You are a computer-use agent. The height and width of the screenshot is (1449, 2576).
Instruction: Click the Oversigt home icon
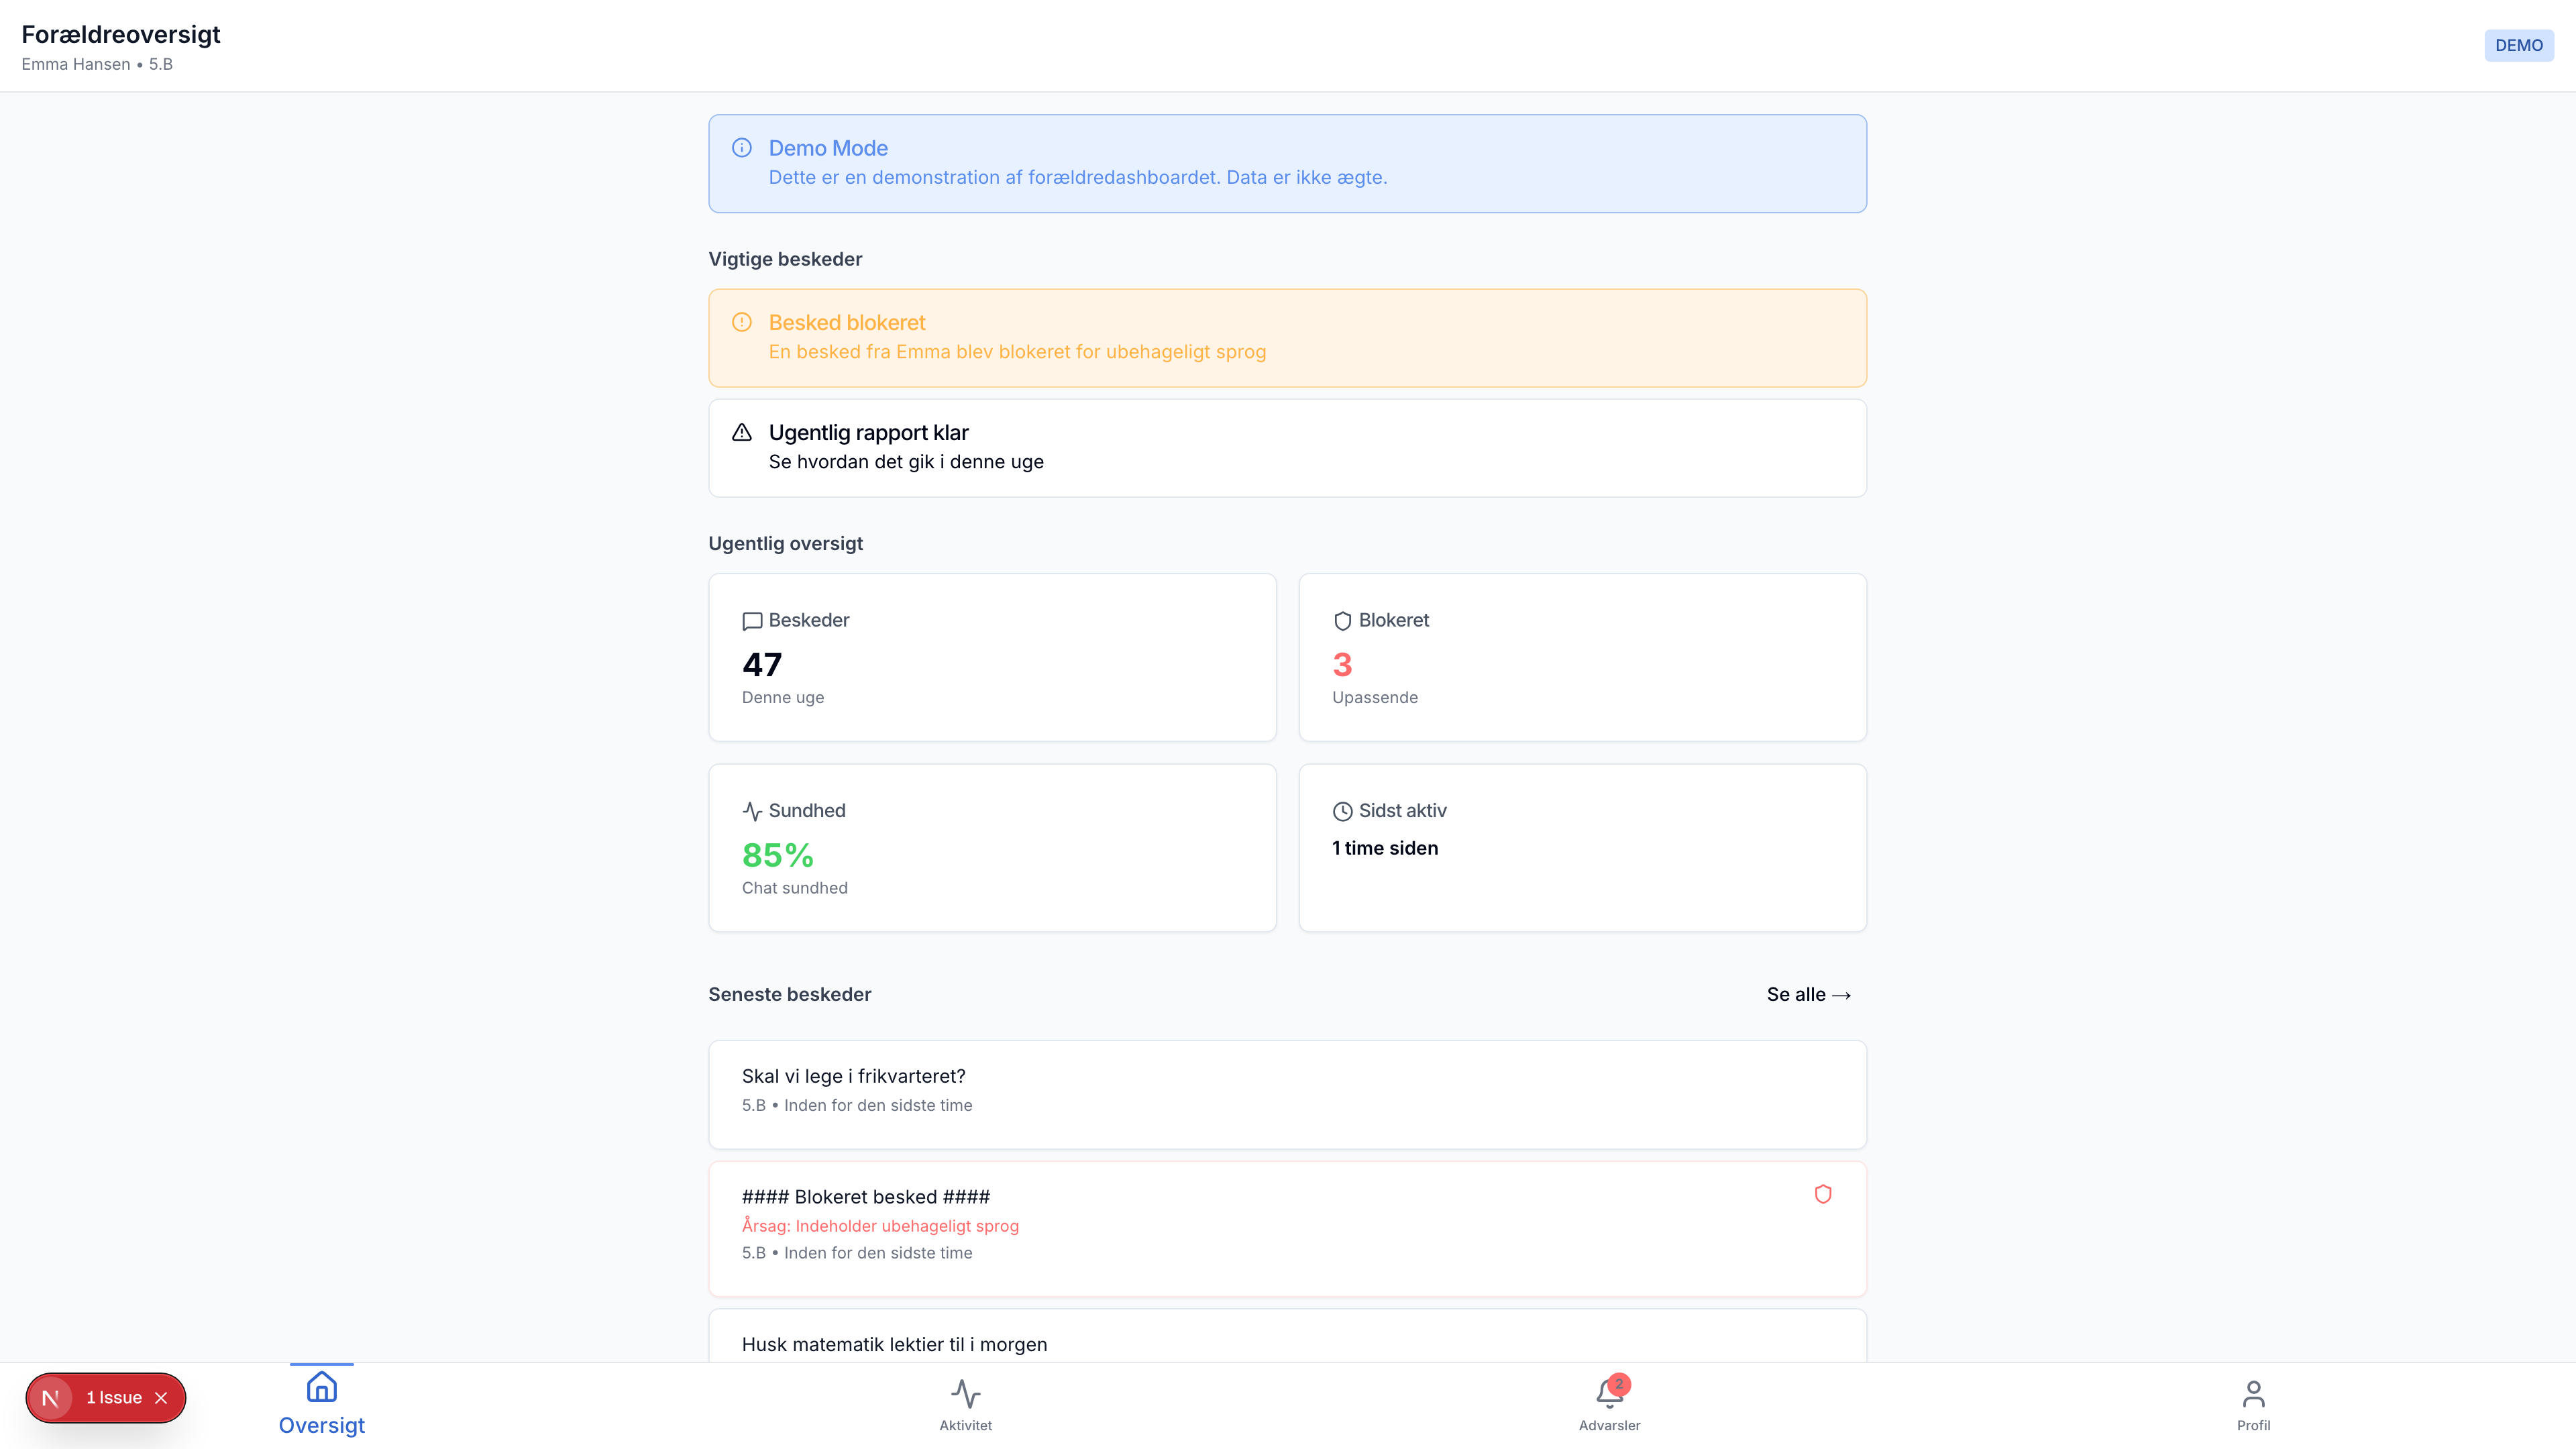322,1387
